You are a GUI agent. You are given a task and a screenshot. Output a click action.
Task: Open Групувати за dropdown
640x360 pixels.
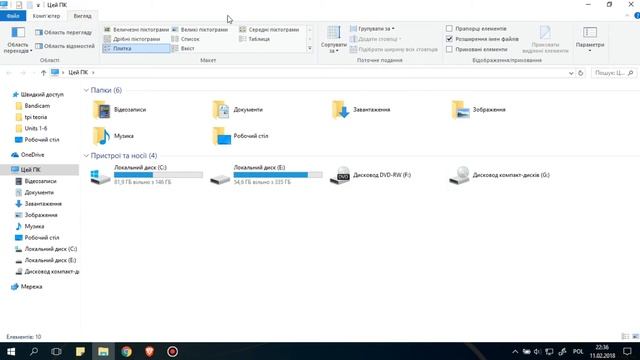click(372, 29)
